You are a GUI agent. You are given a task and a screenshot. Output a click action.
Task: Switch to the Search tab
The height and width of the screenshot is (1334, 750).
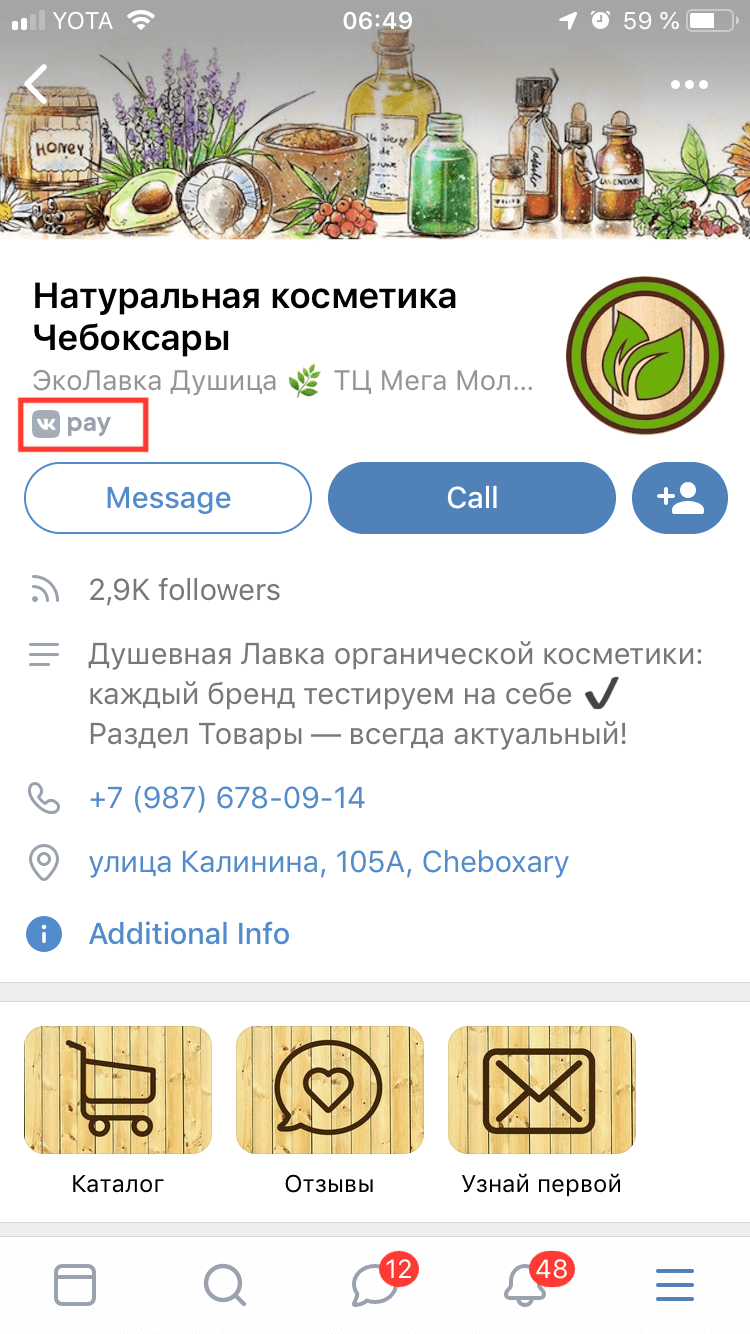pyautogui.click(x=225, y=1284)
